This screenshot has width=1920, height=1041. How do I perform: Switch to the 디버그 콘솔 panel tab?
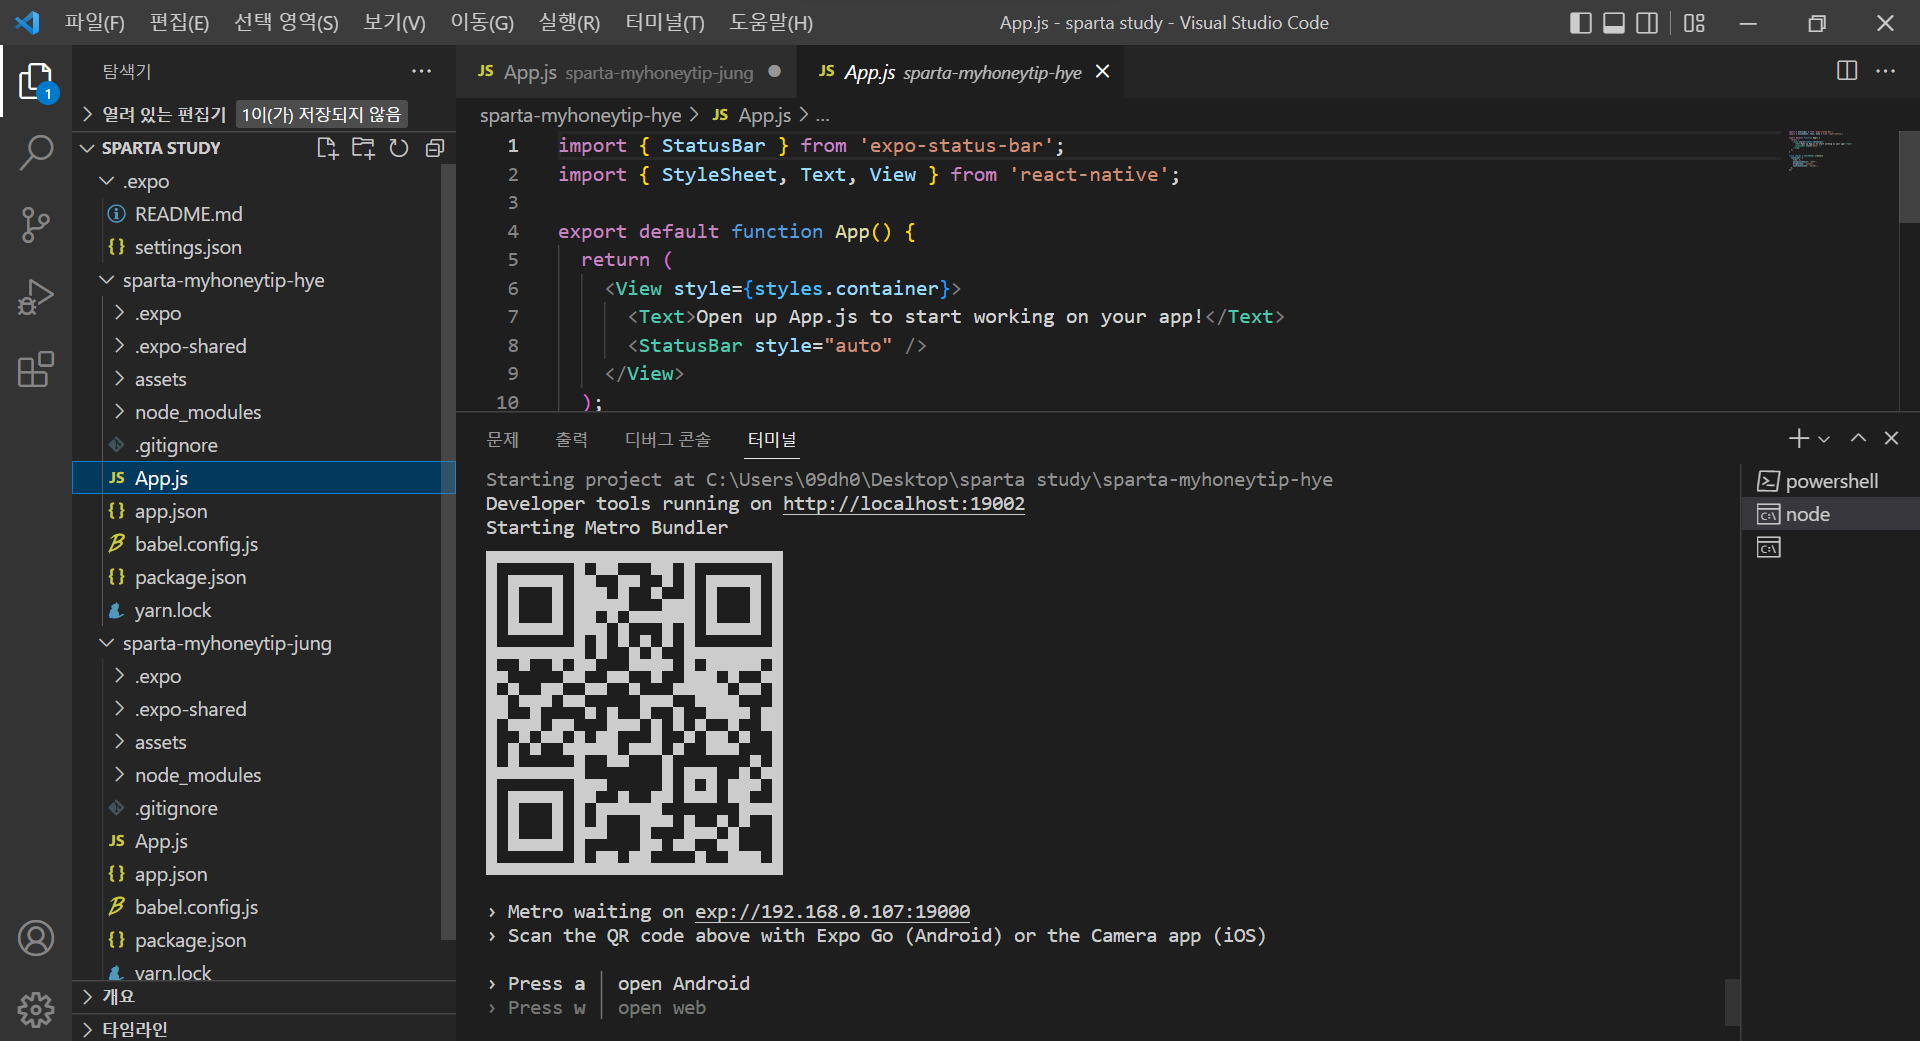coord(668,439)
